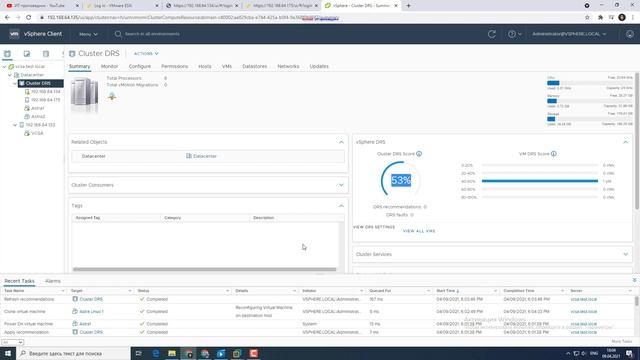Open the Networks tab

tap(288, 66)
